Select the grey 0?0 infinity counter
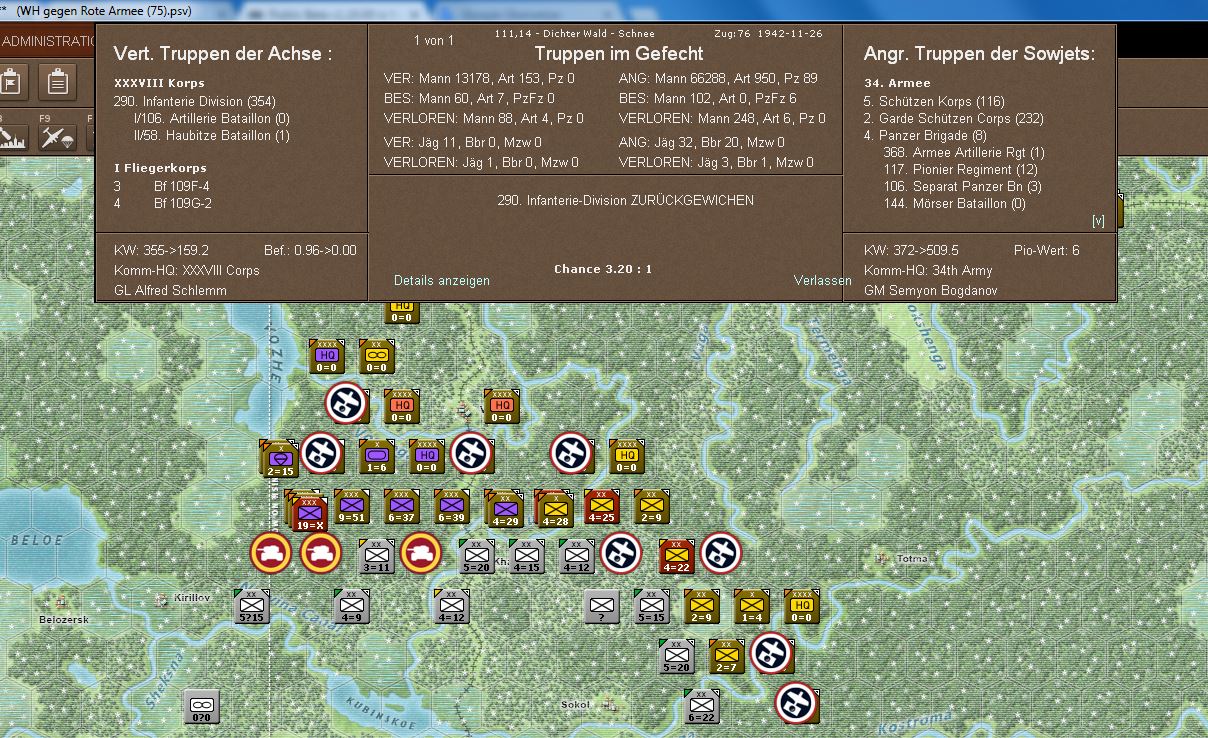This screenshot has height=738, width=1208. 202,706
